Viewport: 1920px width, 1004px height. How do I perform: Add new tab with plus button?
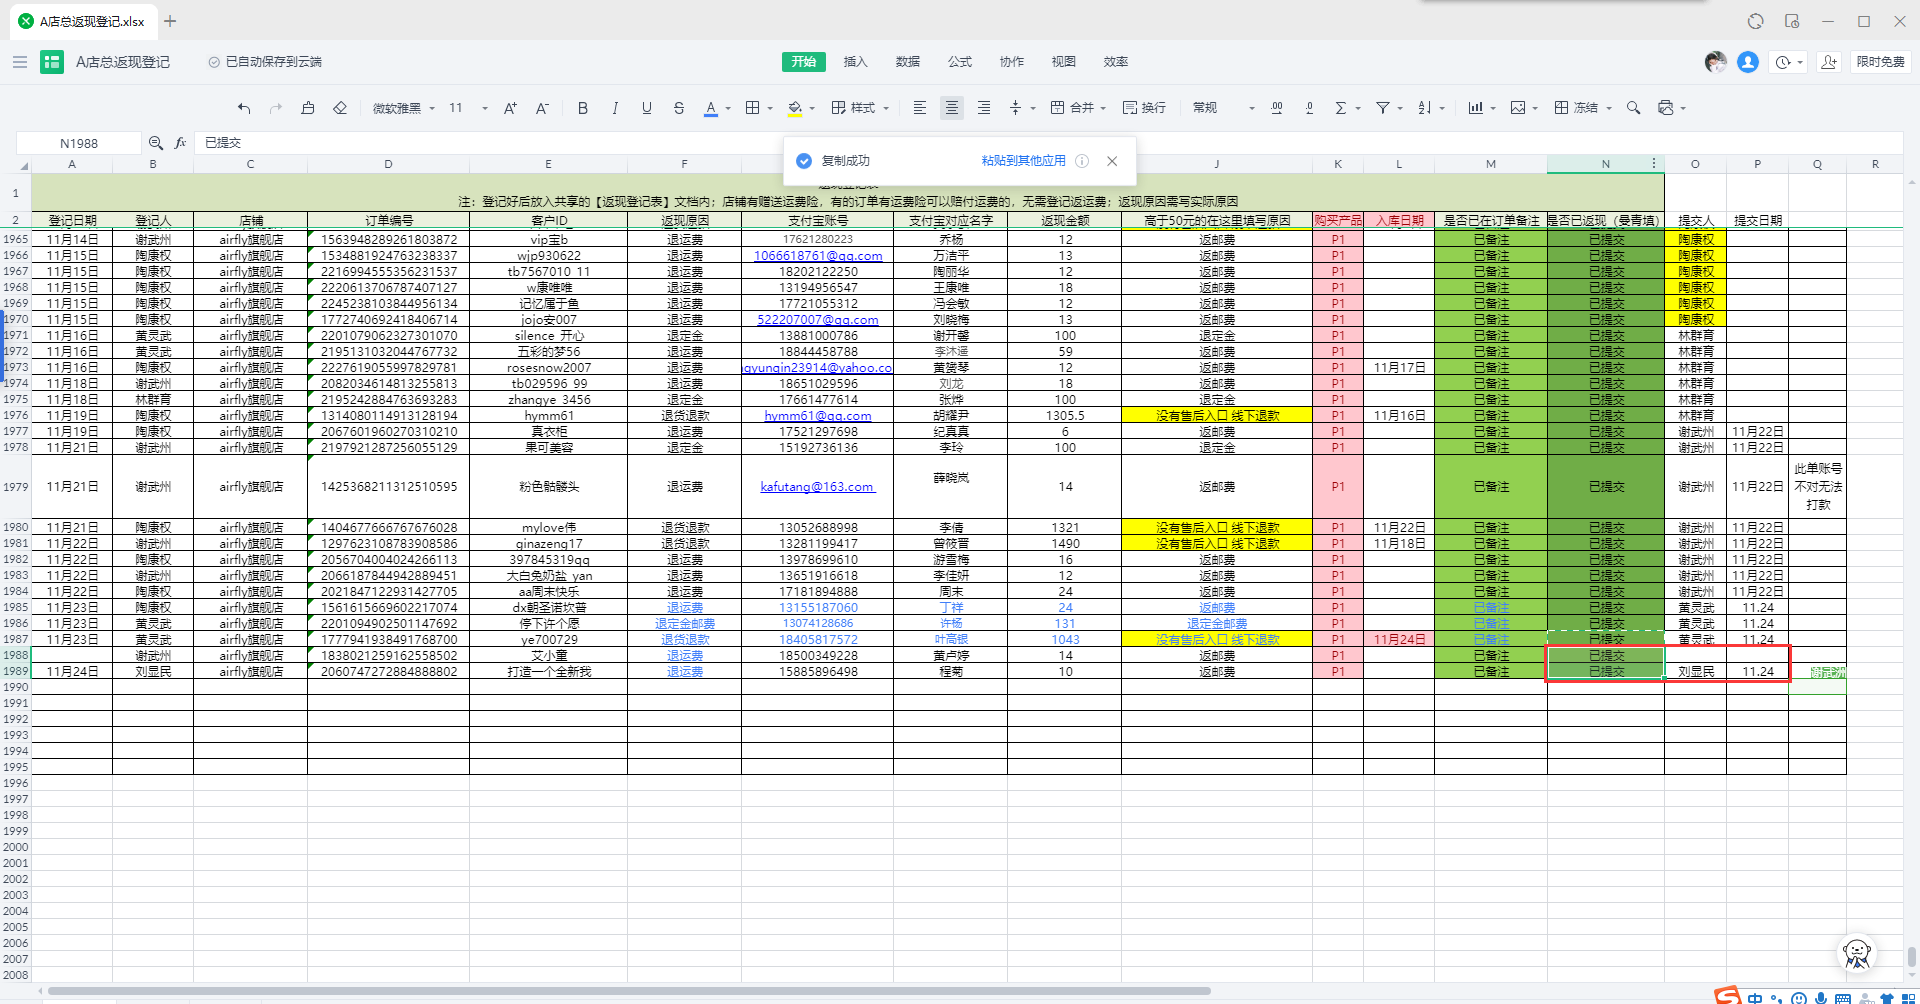coord(170,21)
